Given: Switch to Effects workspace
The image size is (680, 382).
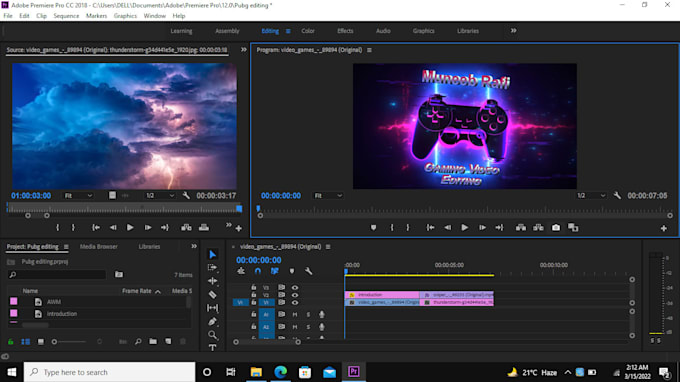Looking at the screenshot, I should coord(345,31).
